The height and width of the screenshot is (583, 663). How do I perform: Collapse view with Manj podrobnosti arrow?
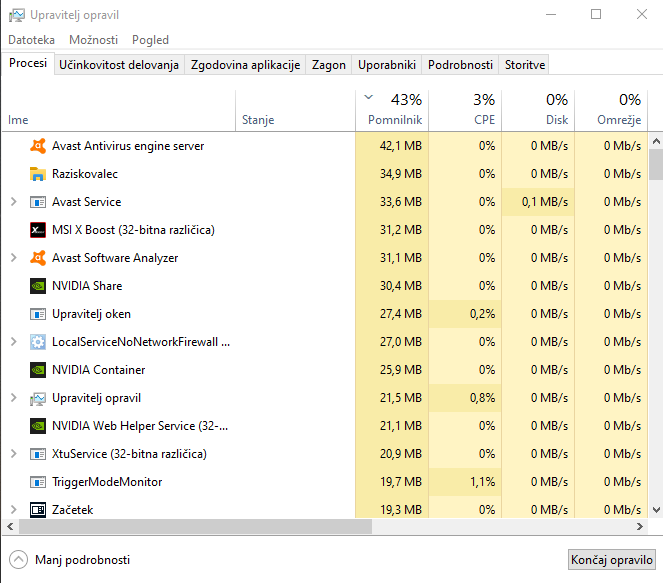coord(18,560)
